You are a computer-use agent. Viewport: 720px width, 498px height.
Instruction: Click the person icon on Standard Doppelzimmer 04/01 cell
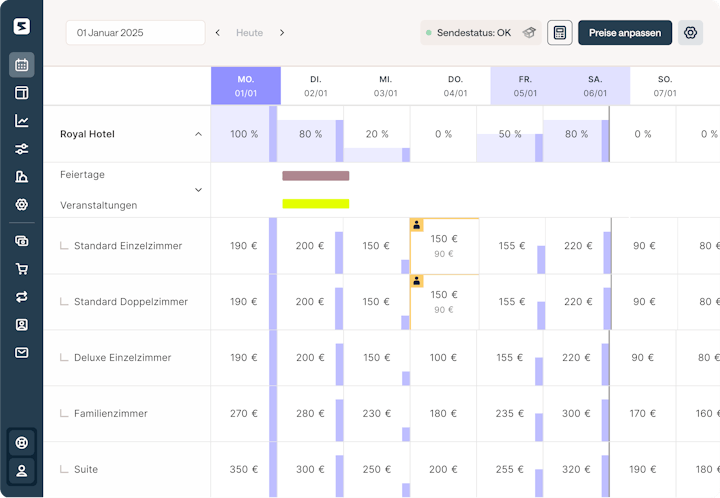pyautogui.click(x=416, y=281)
